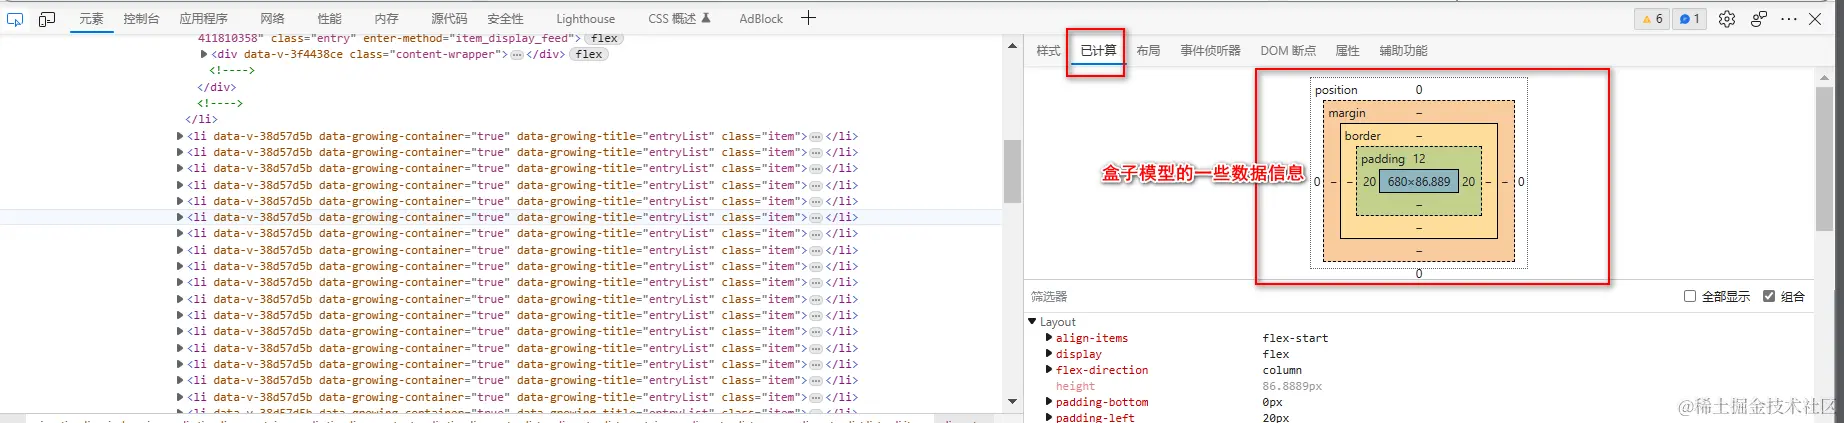Viewport: 1844px width, 423px height.
Task: Open DevTools settings gear
Action: [x=1726, y=18]
